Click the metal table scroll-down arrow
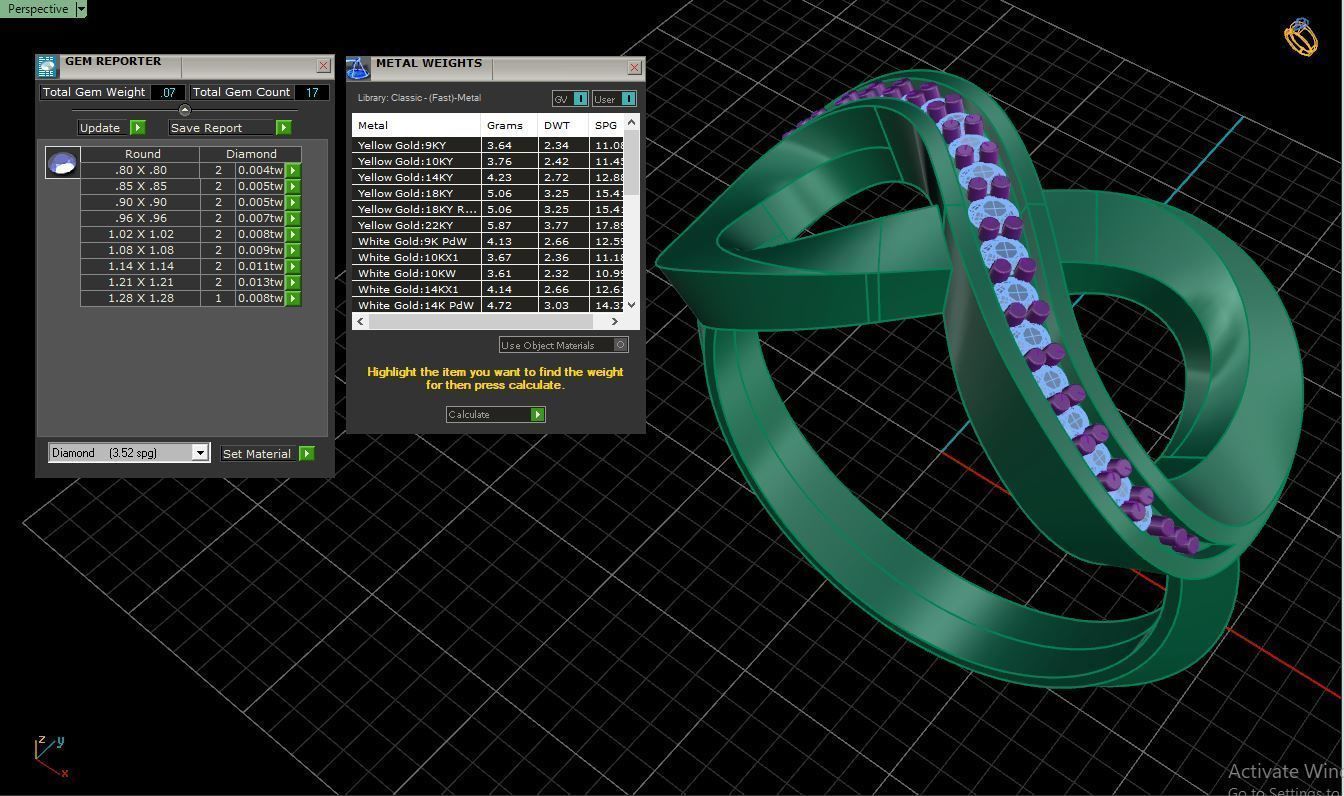The image size is (1344, 796). click(x=631, y=305)
